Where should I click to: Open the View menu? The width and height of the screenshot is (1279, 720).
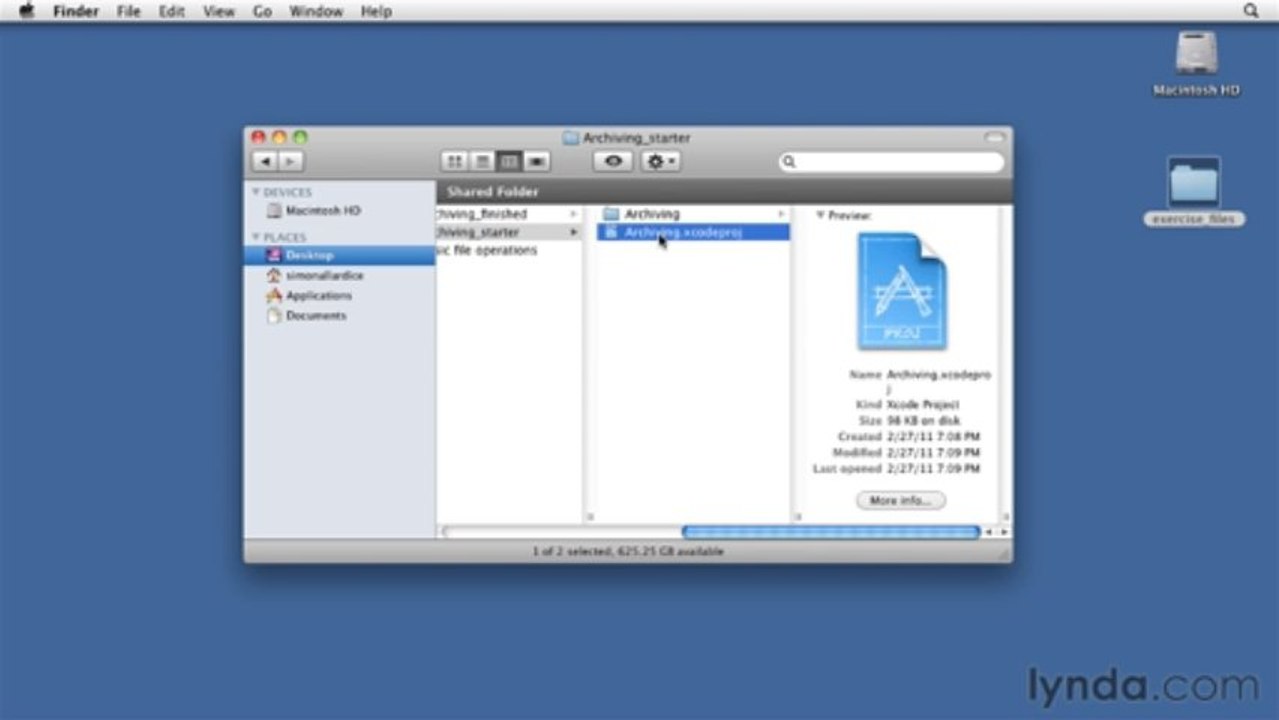coord(219,11)
